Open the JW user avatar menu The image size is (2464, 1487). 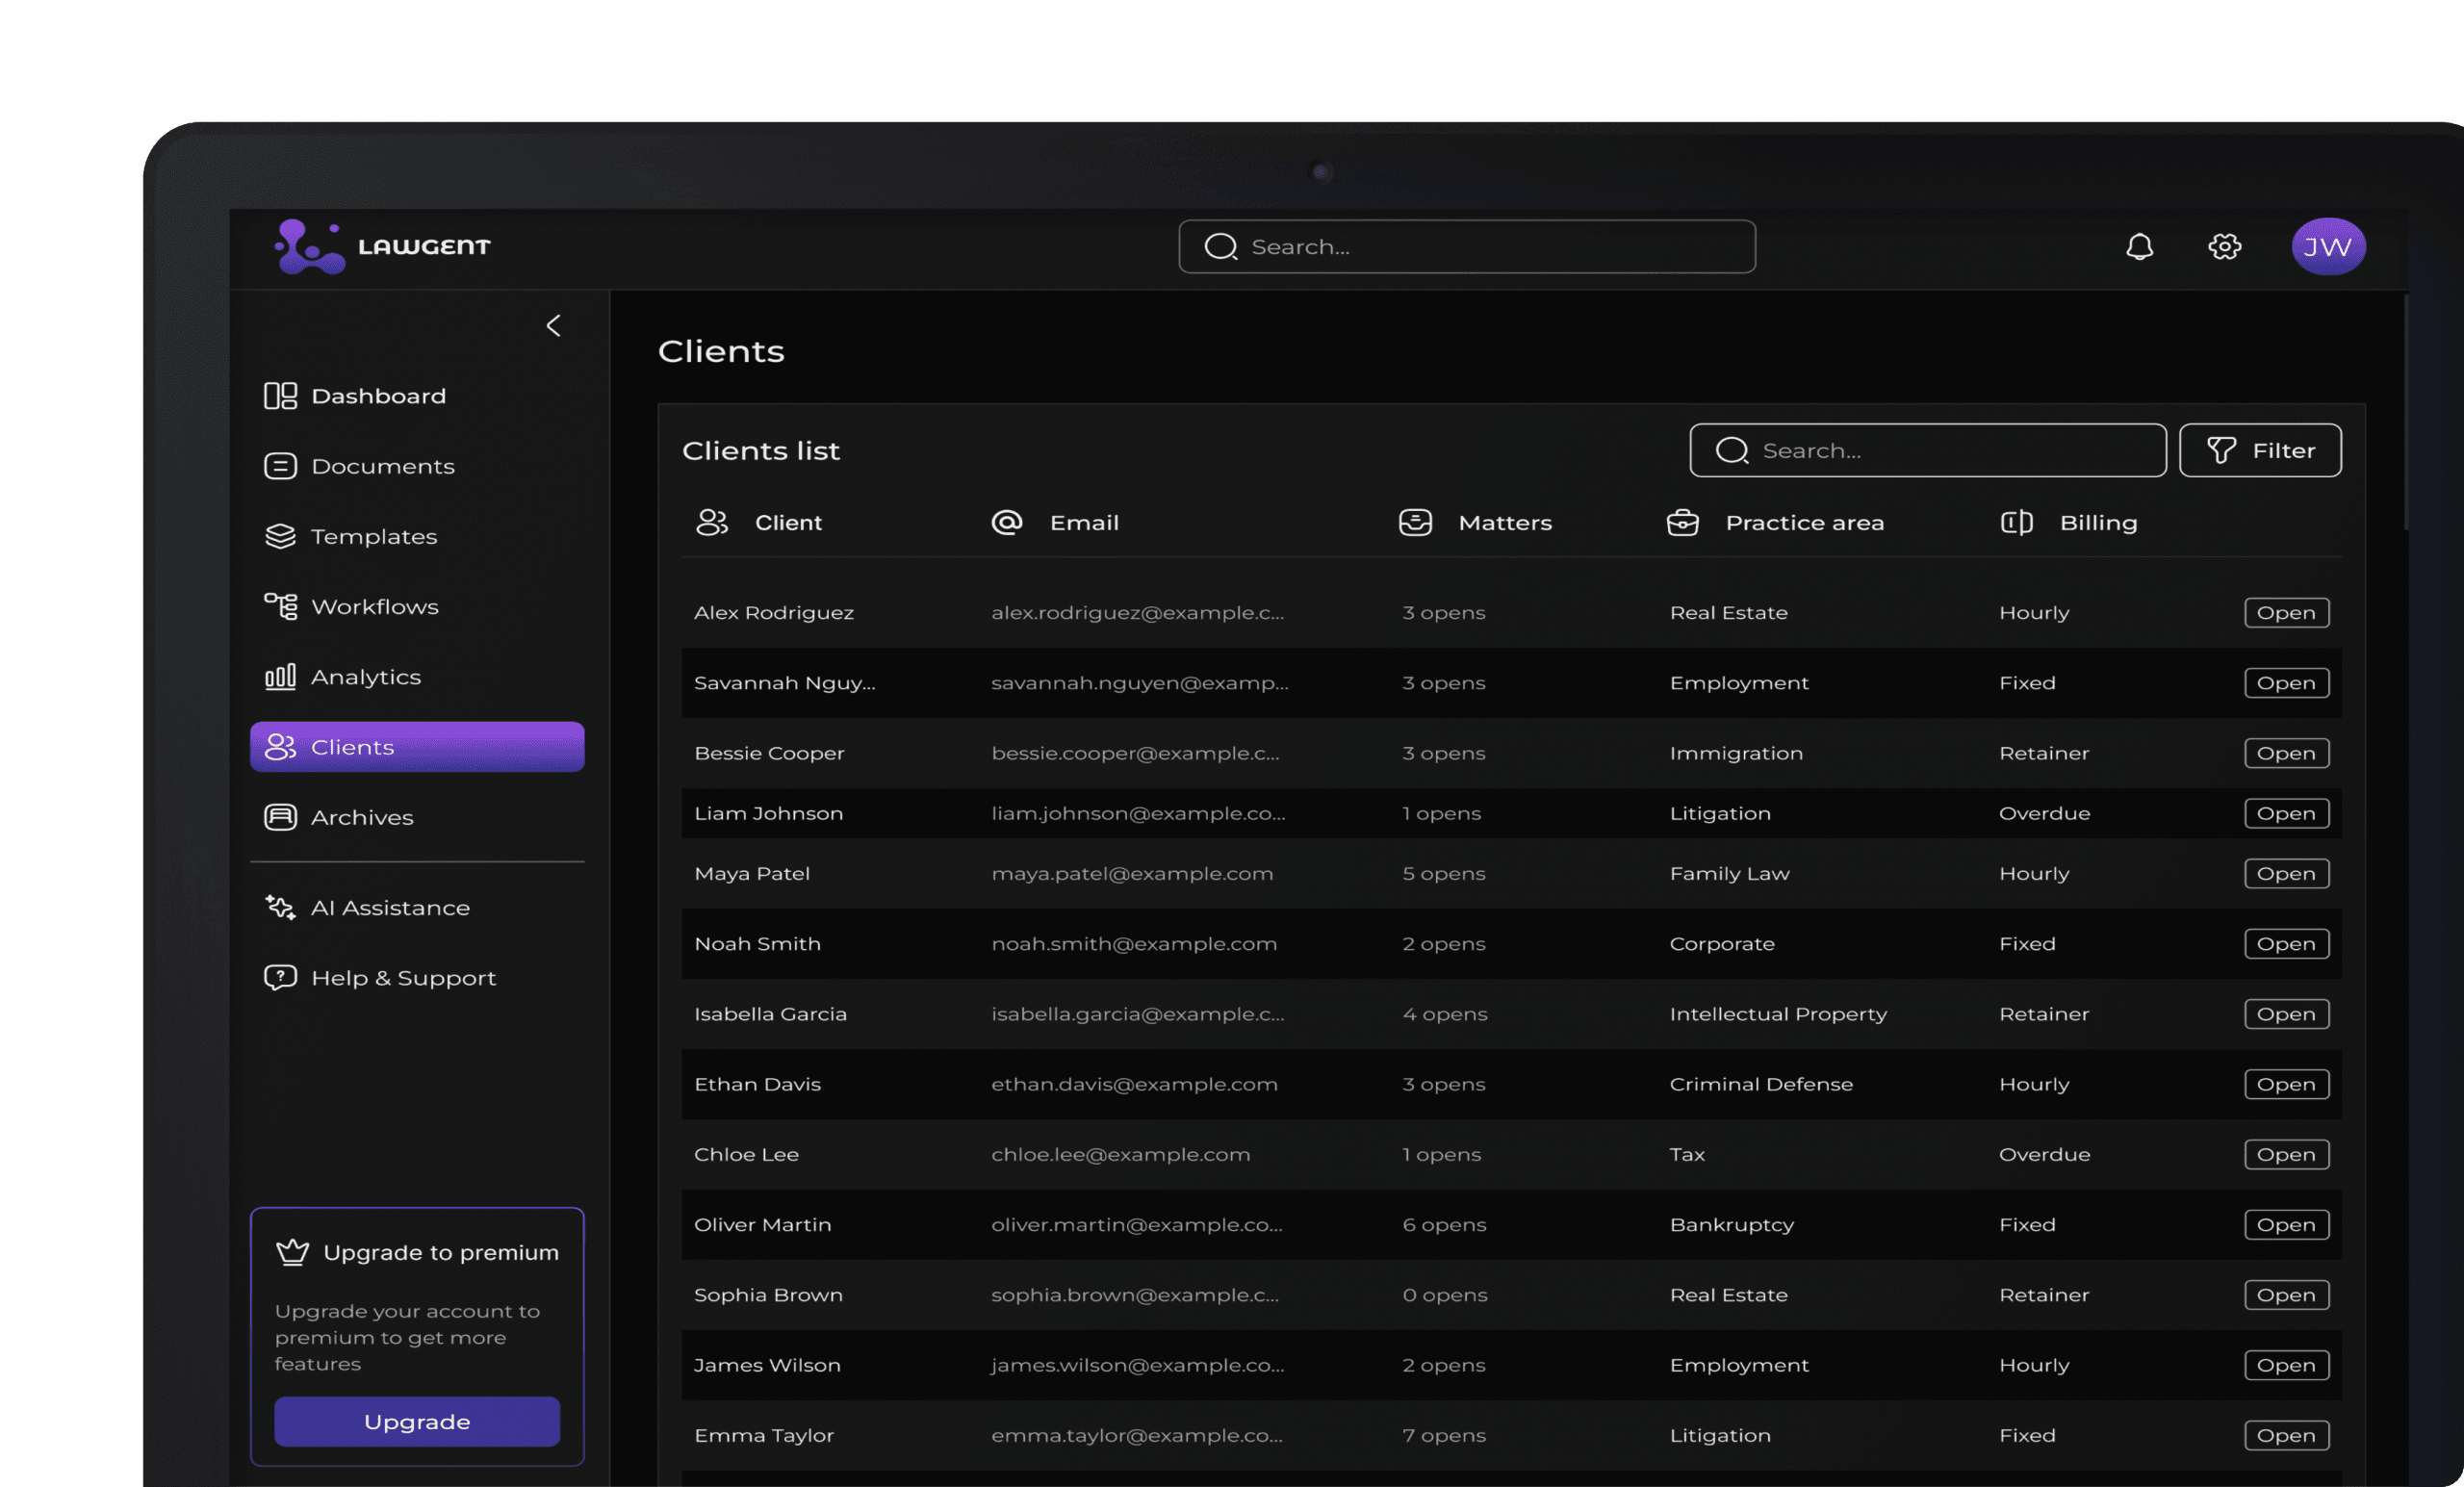2328,247
